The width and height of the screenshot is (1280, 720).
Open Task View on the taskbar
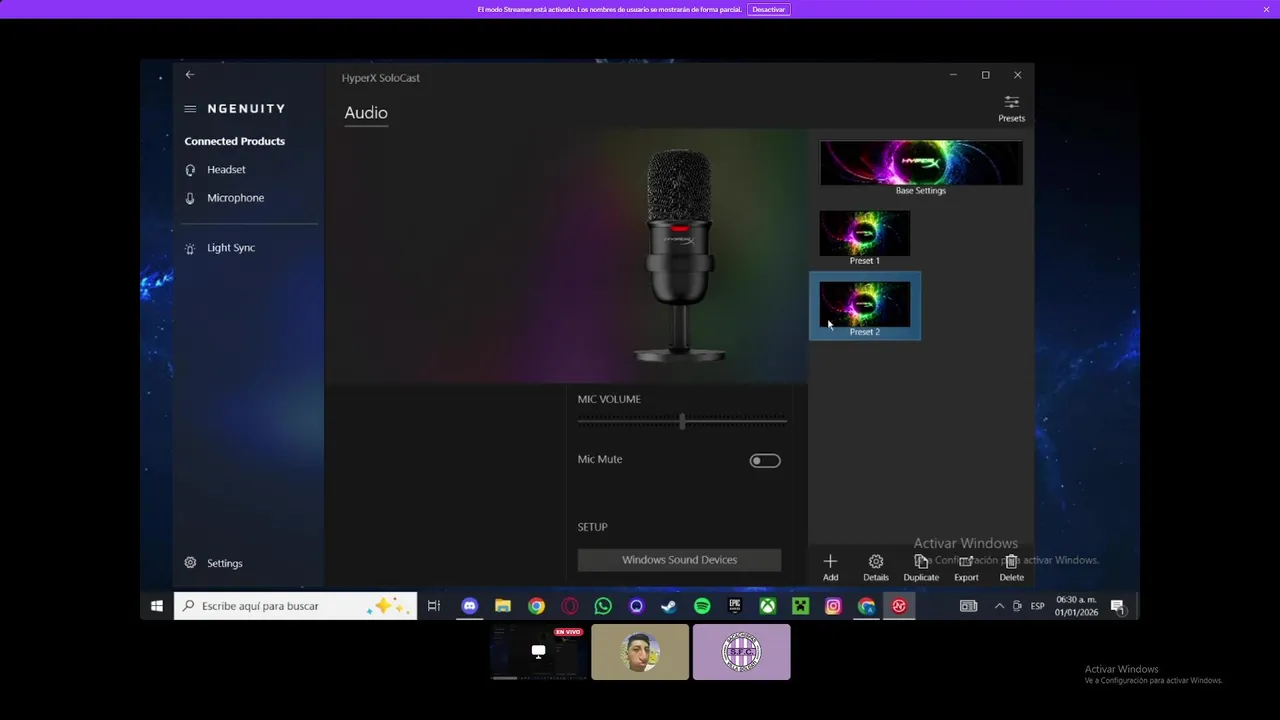pos(434,606)
